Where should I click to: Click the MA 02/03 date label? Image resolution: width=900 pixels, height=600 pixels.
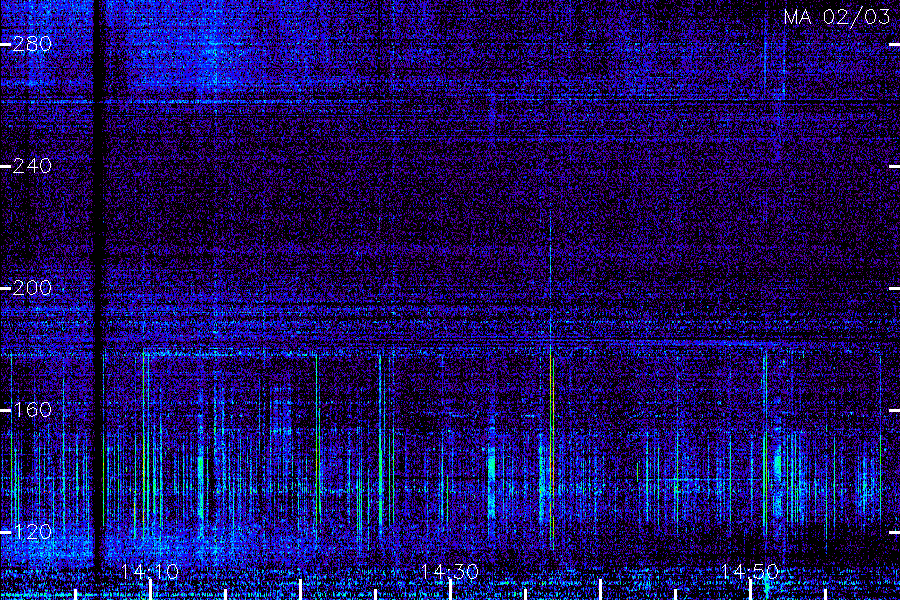(837, 17)
